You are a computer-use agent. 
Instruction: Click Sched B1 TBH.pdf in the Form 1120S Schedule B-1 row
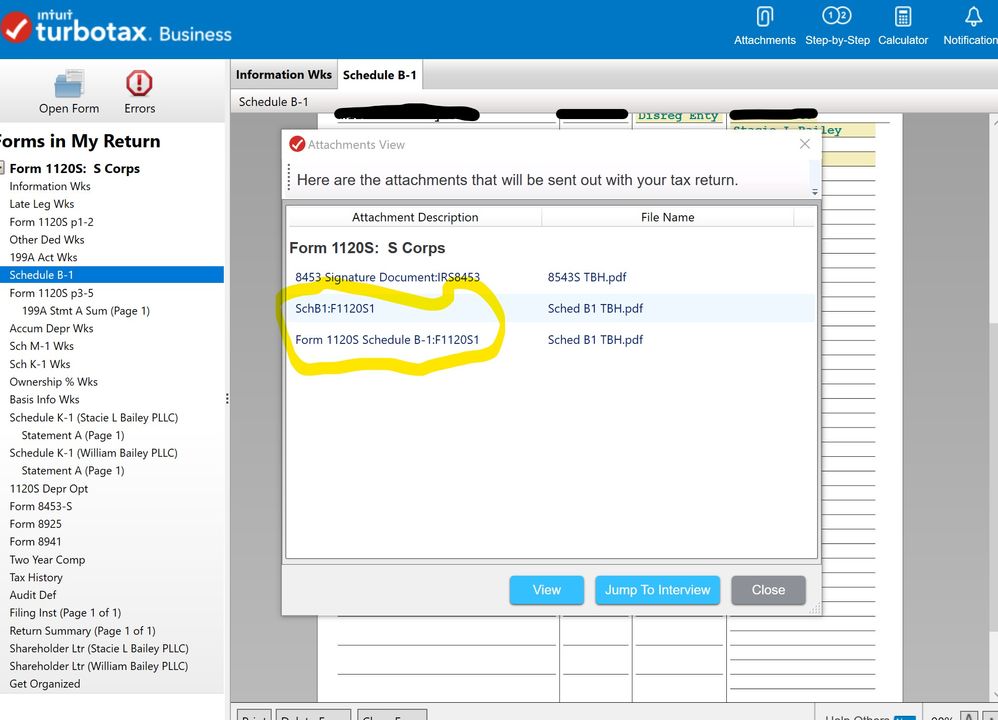(595, 339)
